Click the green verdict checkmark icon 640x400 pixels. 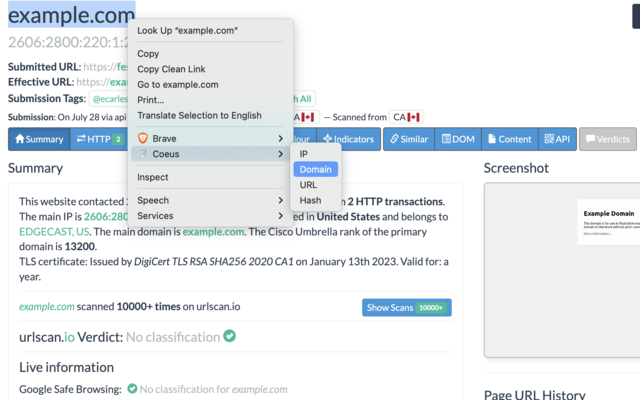pyautogui.click(x=229, y=336)
